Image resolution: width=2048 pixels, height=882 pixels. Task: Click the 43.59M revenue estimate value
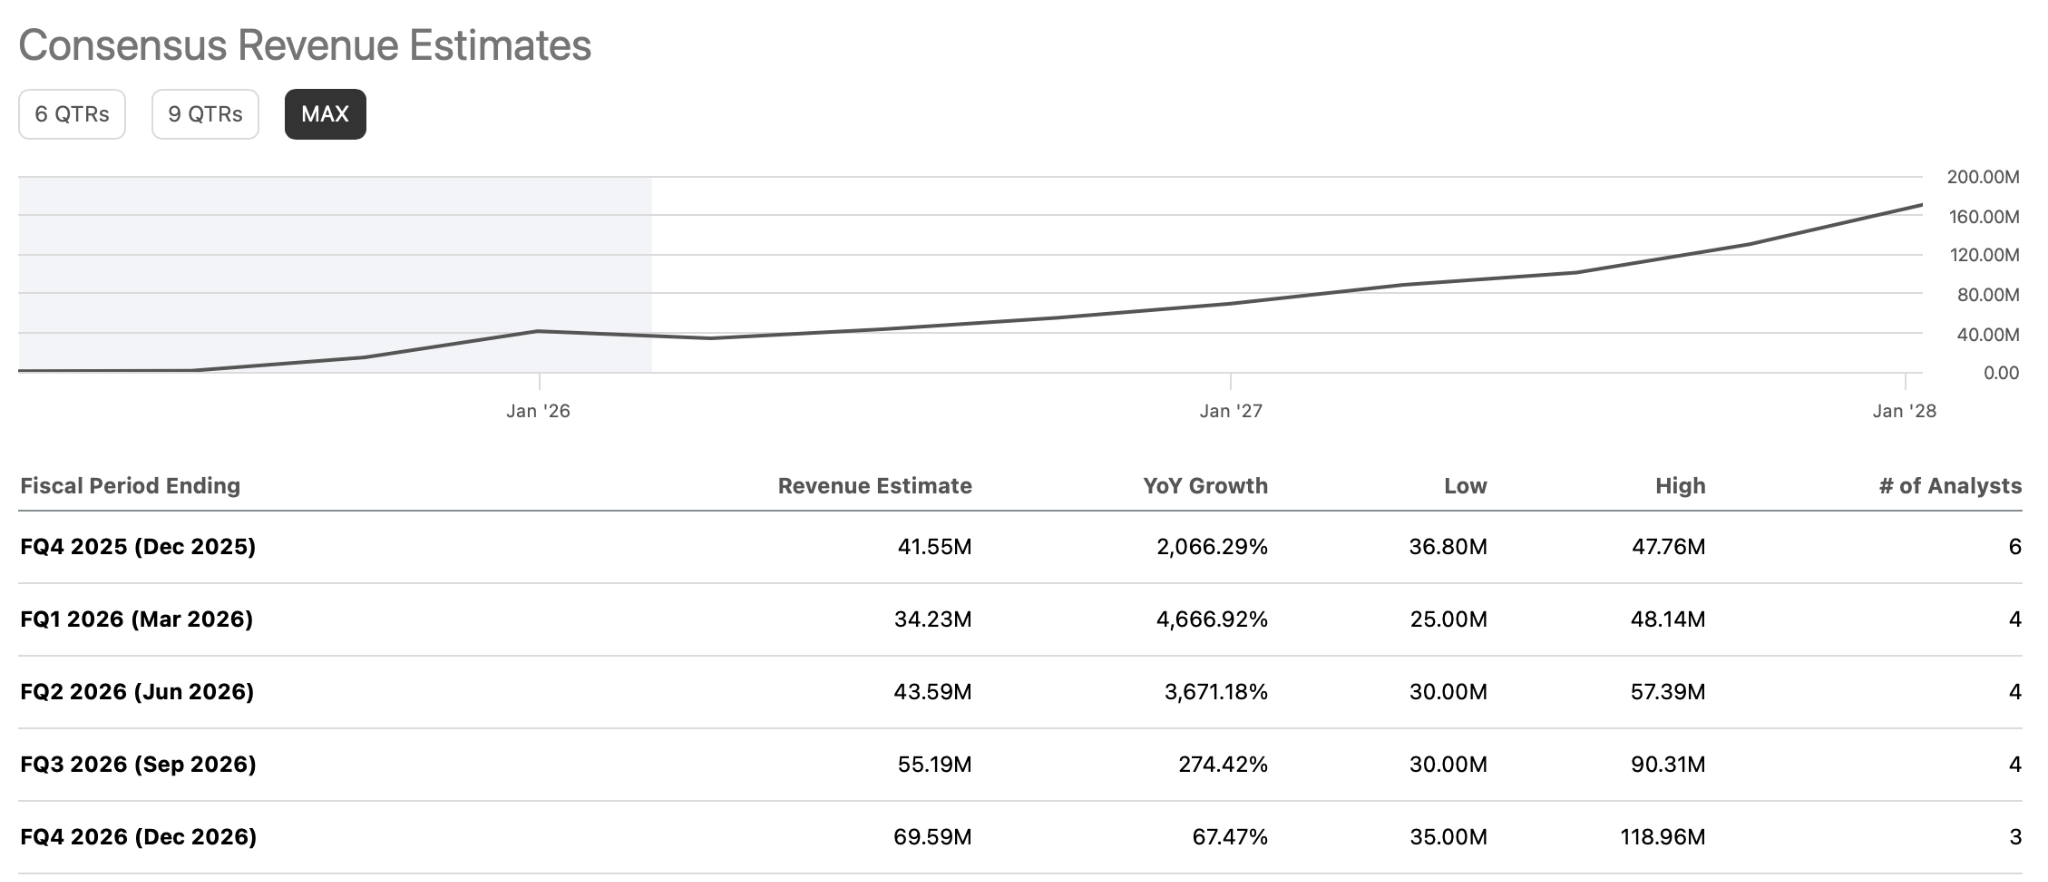tap(933, 692)
